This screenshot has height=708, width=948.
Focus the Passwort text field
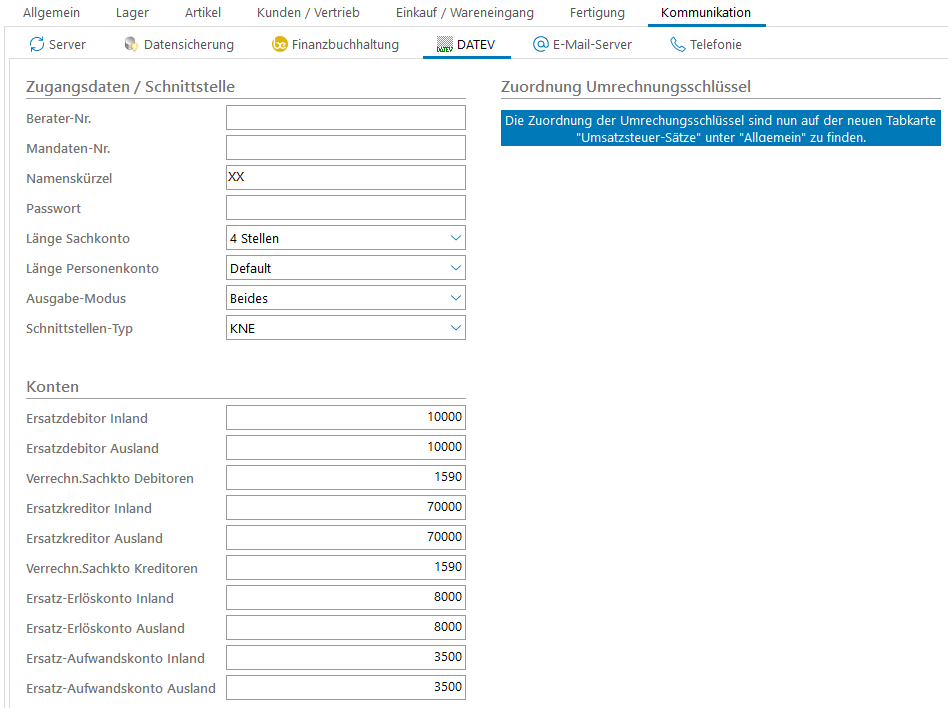(x=345, y=208)
